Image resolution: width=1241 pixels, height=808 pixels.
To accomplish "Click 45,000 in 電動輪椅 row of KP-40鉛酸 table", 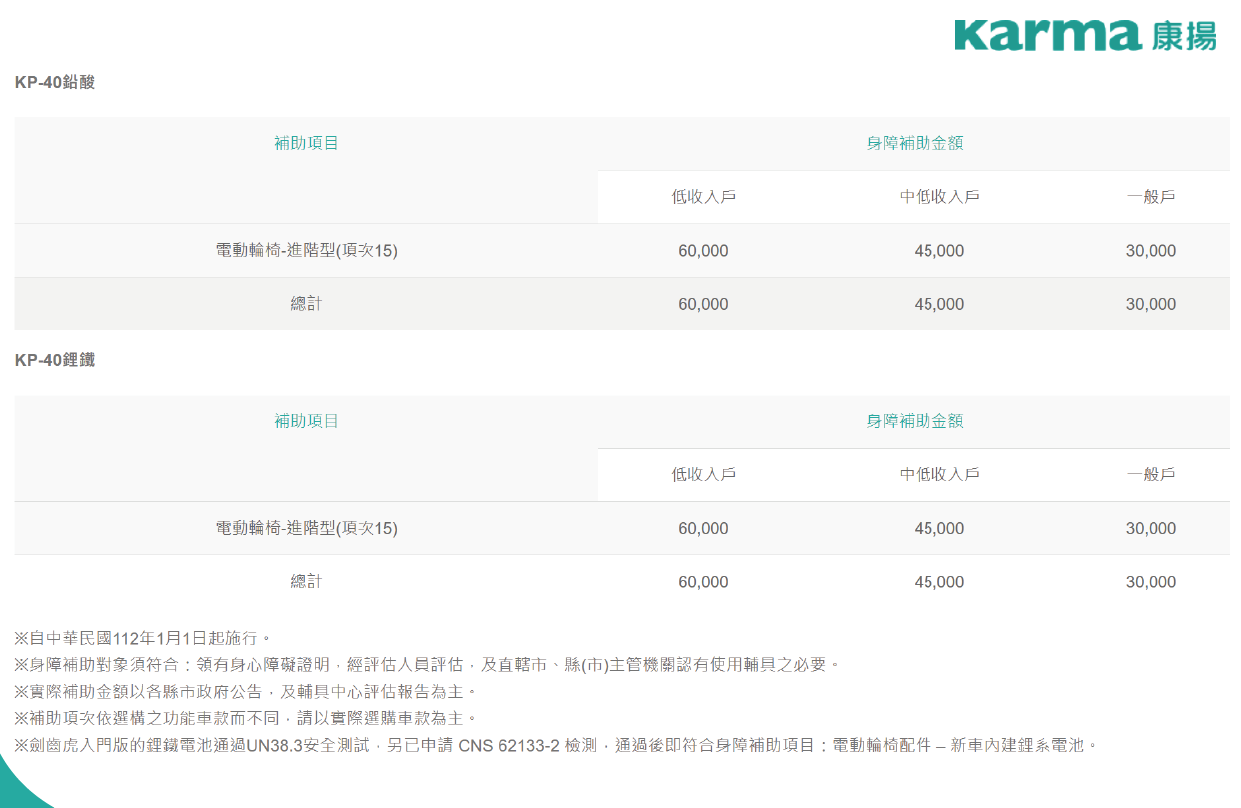I will pyautogui.click(x=939, y=251).
